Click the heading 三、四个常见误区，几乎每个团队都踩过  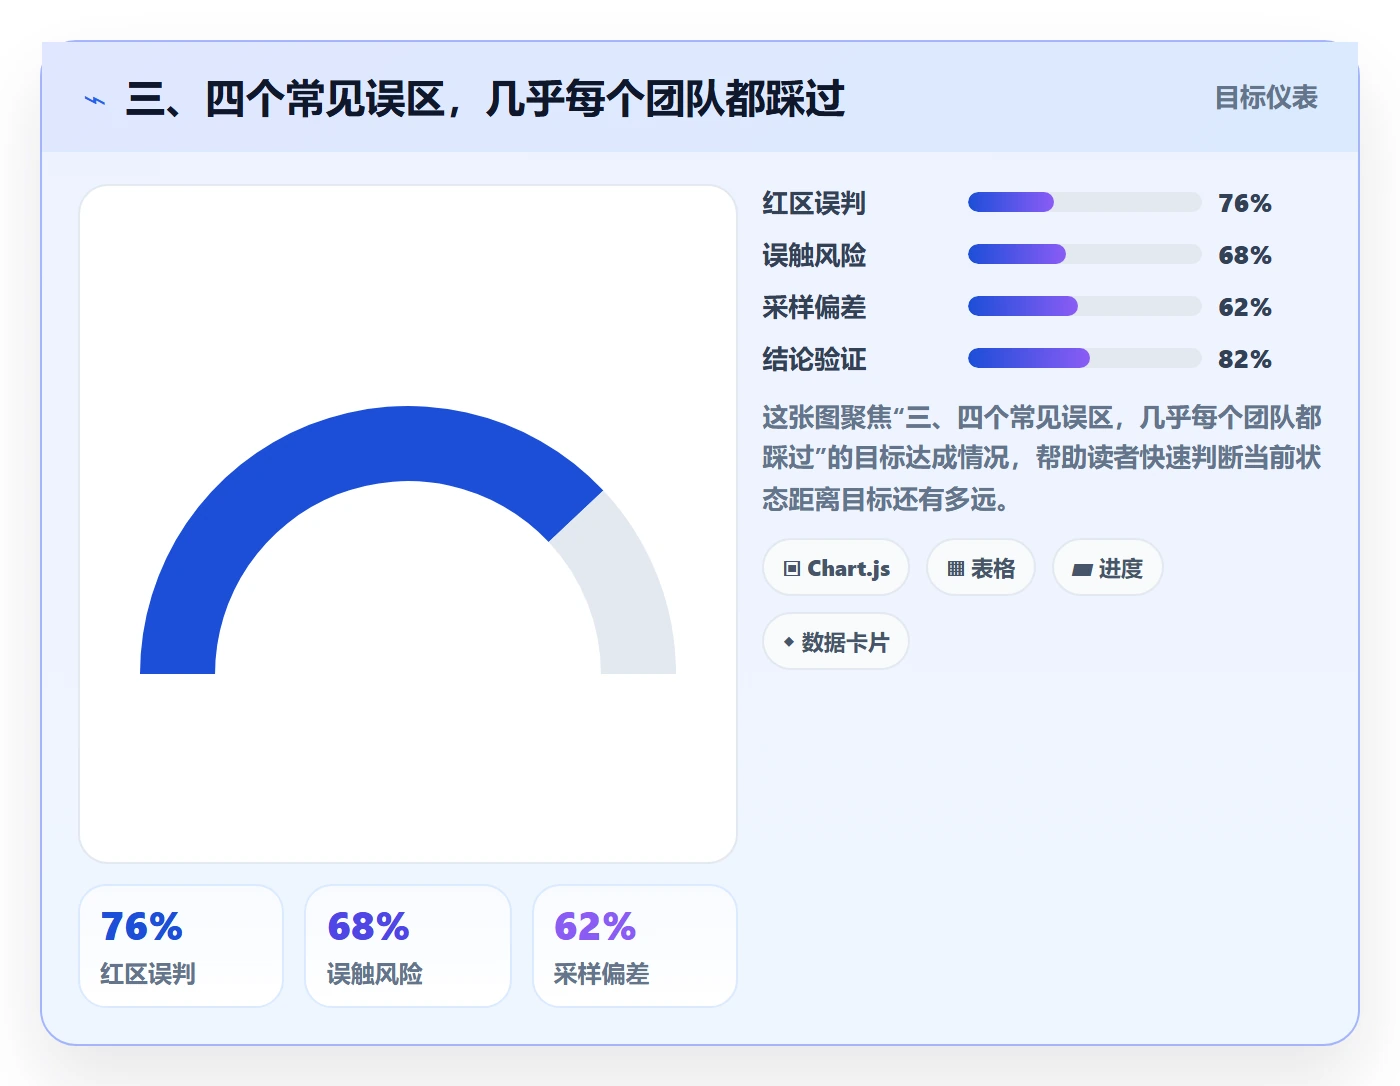485,99
